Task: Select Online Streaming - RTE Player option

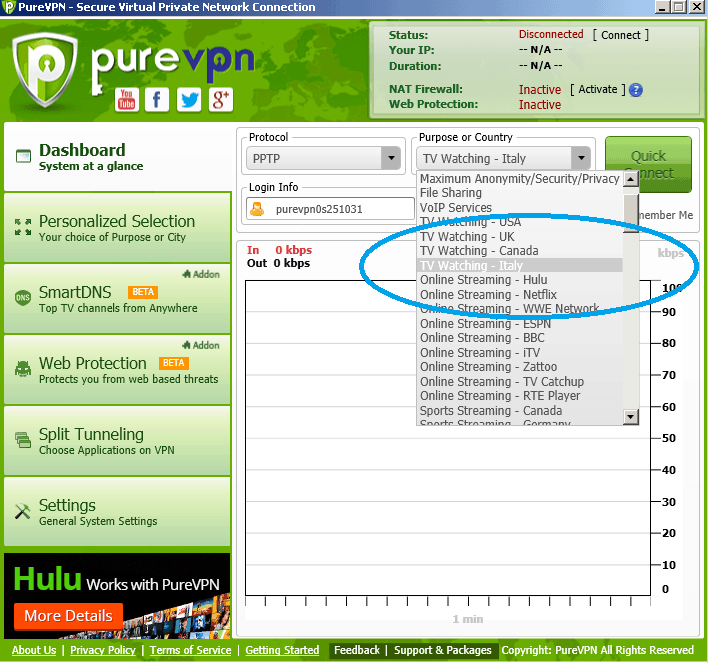Action: tap(520, 396)
